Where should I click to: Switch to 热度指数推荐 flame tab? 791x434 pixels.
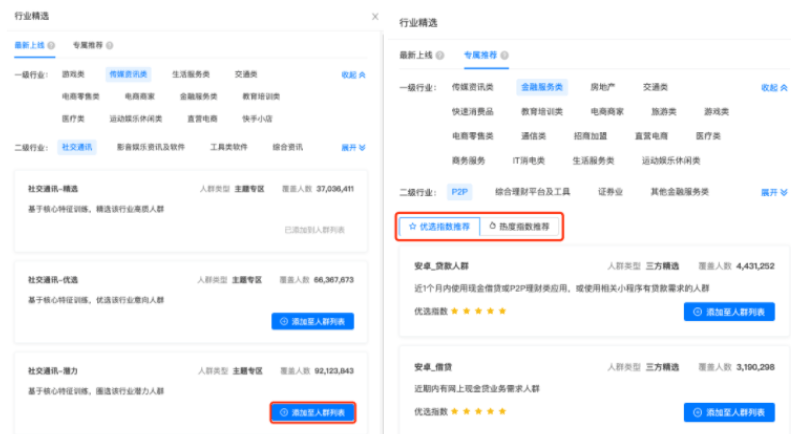(520, 227)
